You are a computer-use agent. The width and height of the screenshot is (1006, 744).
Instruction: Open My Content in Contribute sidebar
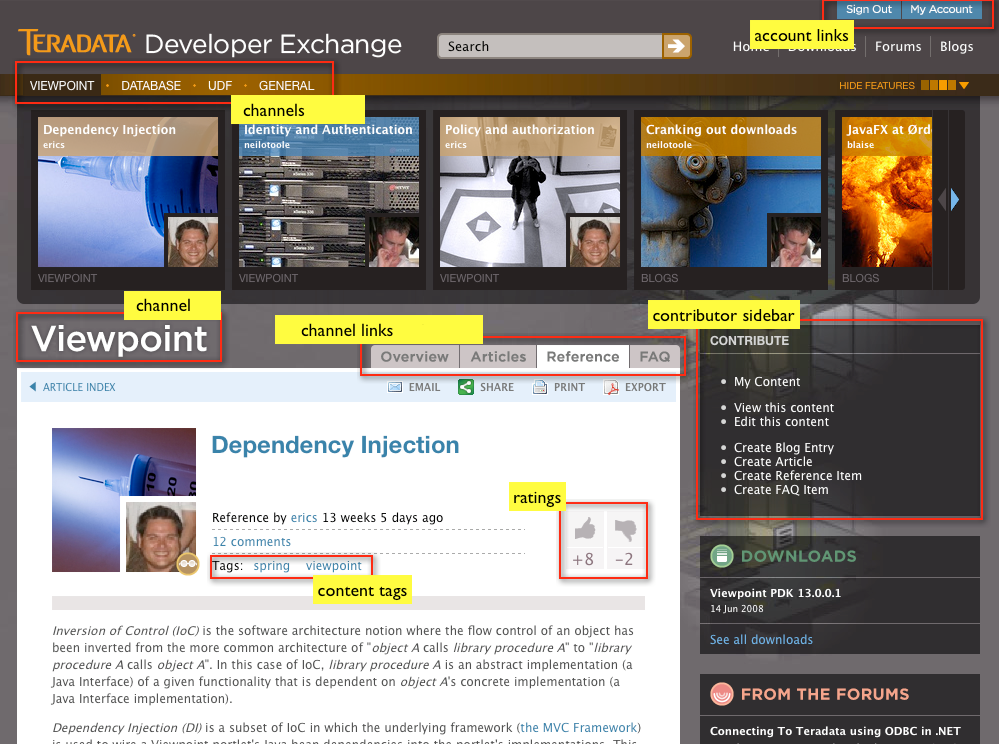[x=767, y=382]
